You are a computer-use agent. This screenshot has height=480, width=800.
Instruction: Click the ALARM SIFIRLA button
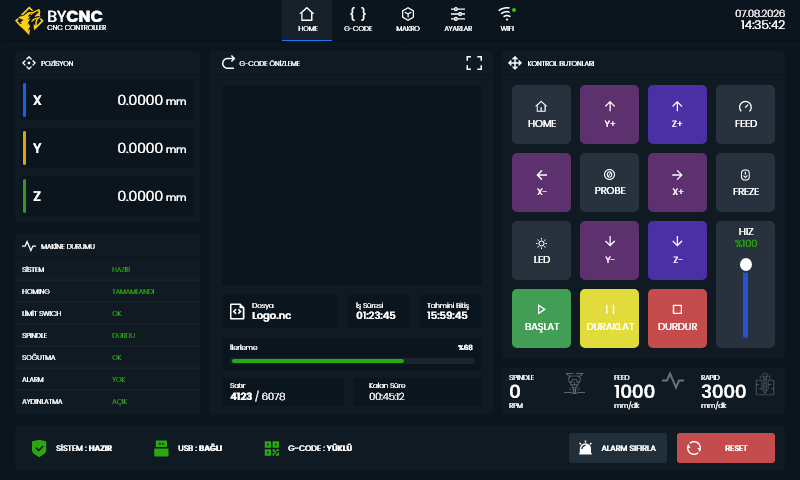[x=618, y=448]
